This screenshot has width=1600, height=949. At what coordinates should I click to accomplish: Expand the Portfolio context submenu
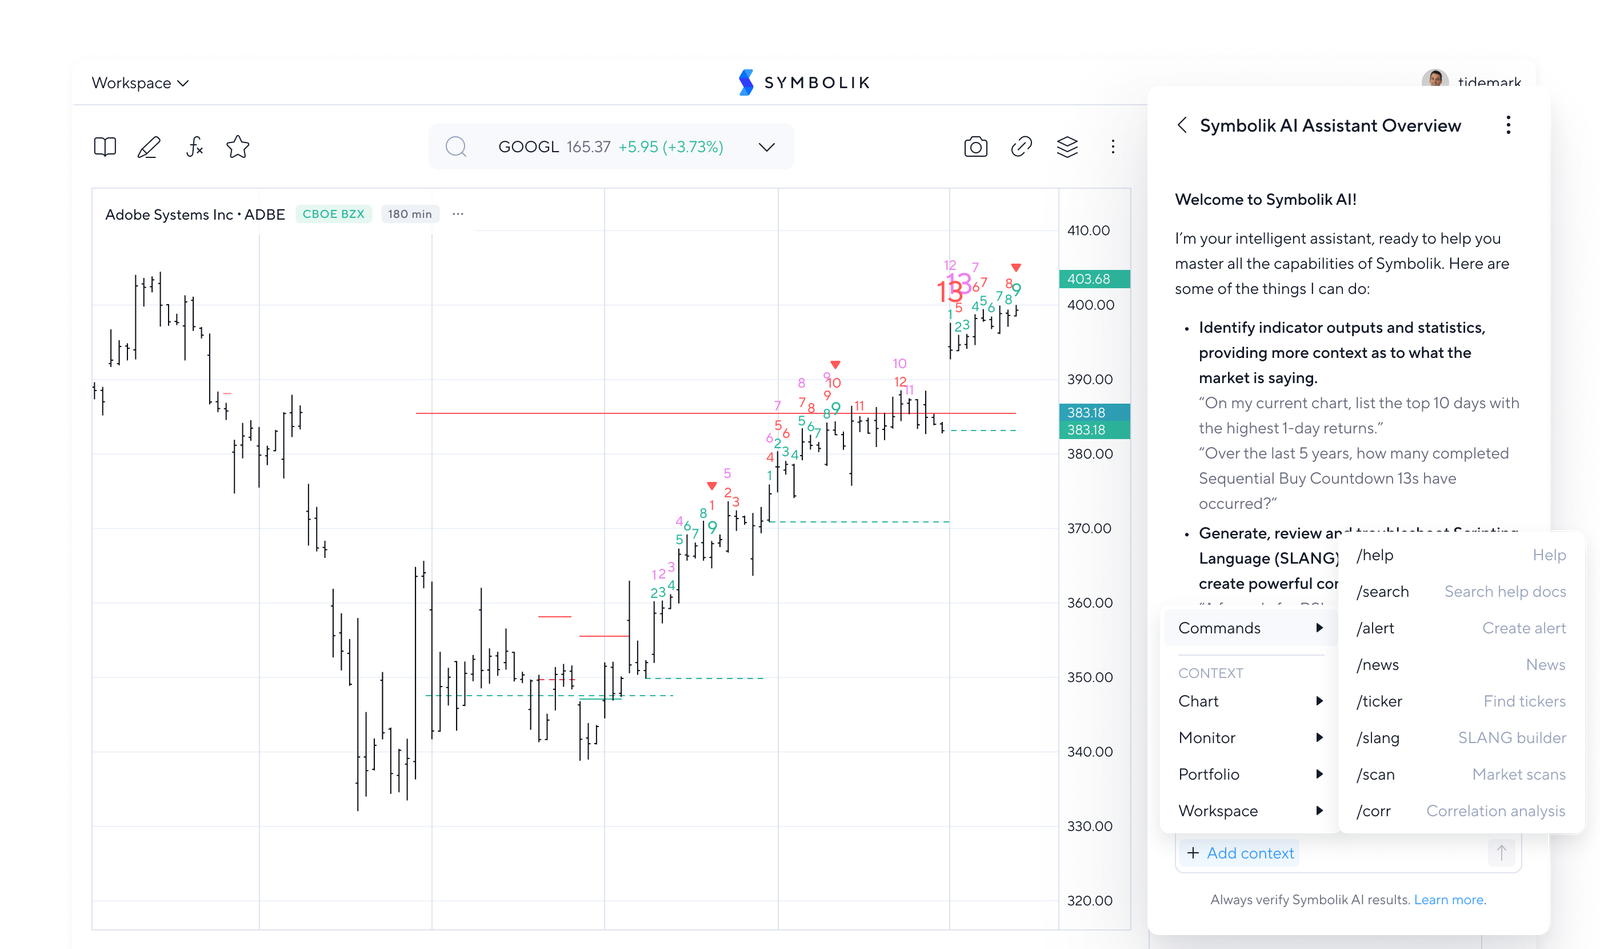point(1249,774)
